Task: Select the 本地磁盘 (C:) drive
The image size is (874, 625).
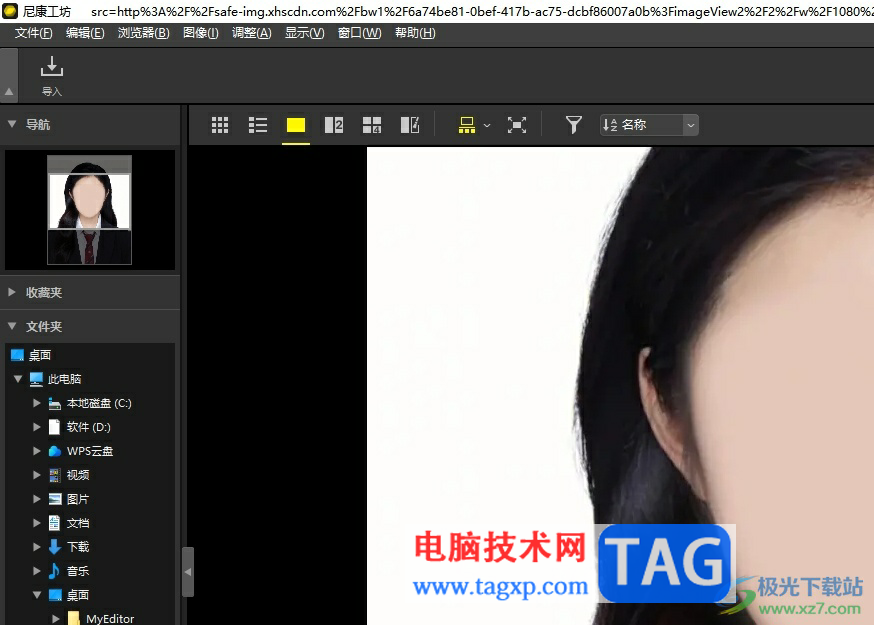Action: tap(99, 403)
